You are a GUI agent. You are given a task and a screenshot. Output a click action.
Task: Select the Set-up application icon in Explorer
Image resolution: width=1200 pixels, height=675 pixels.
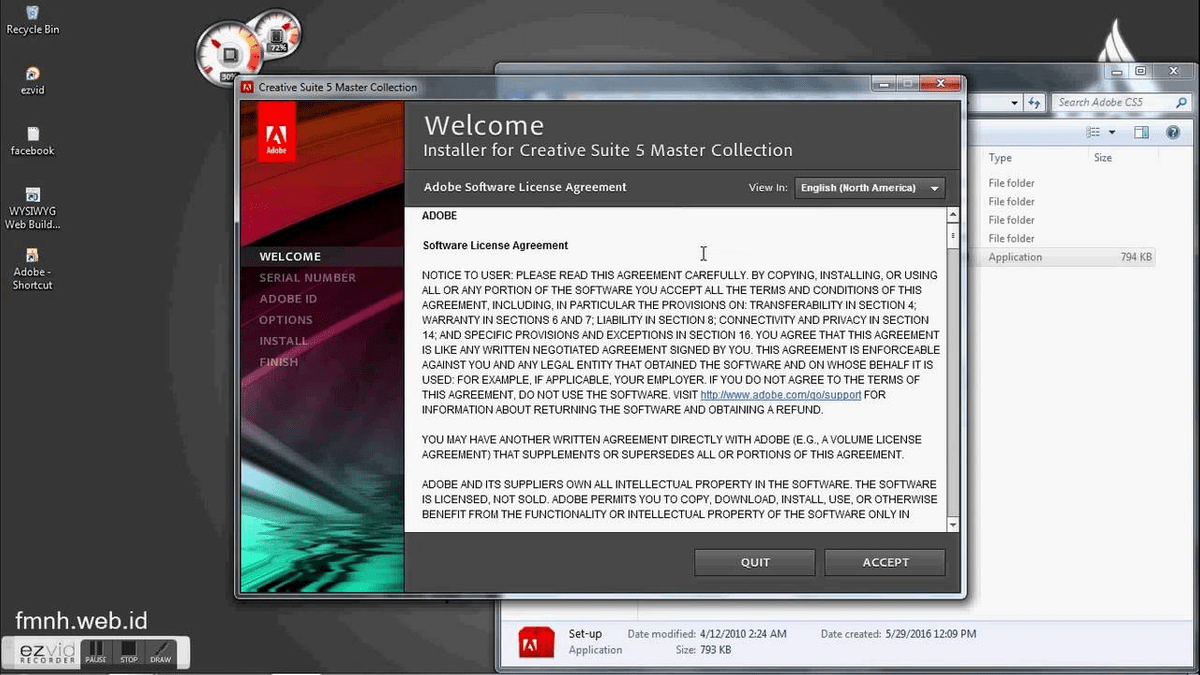coord(536,641)
